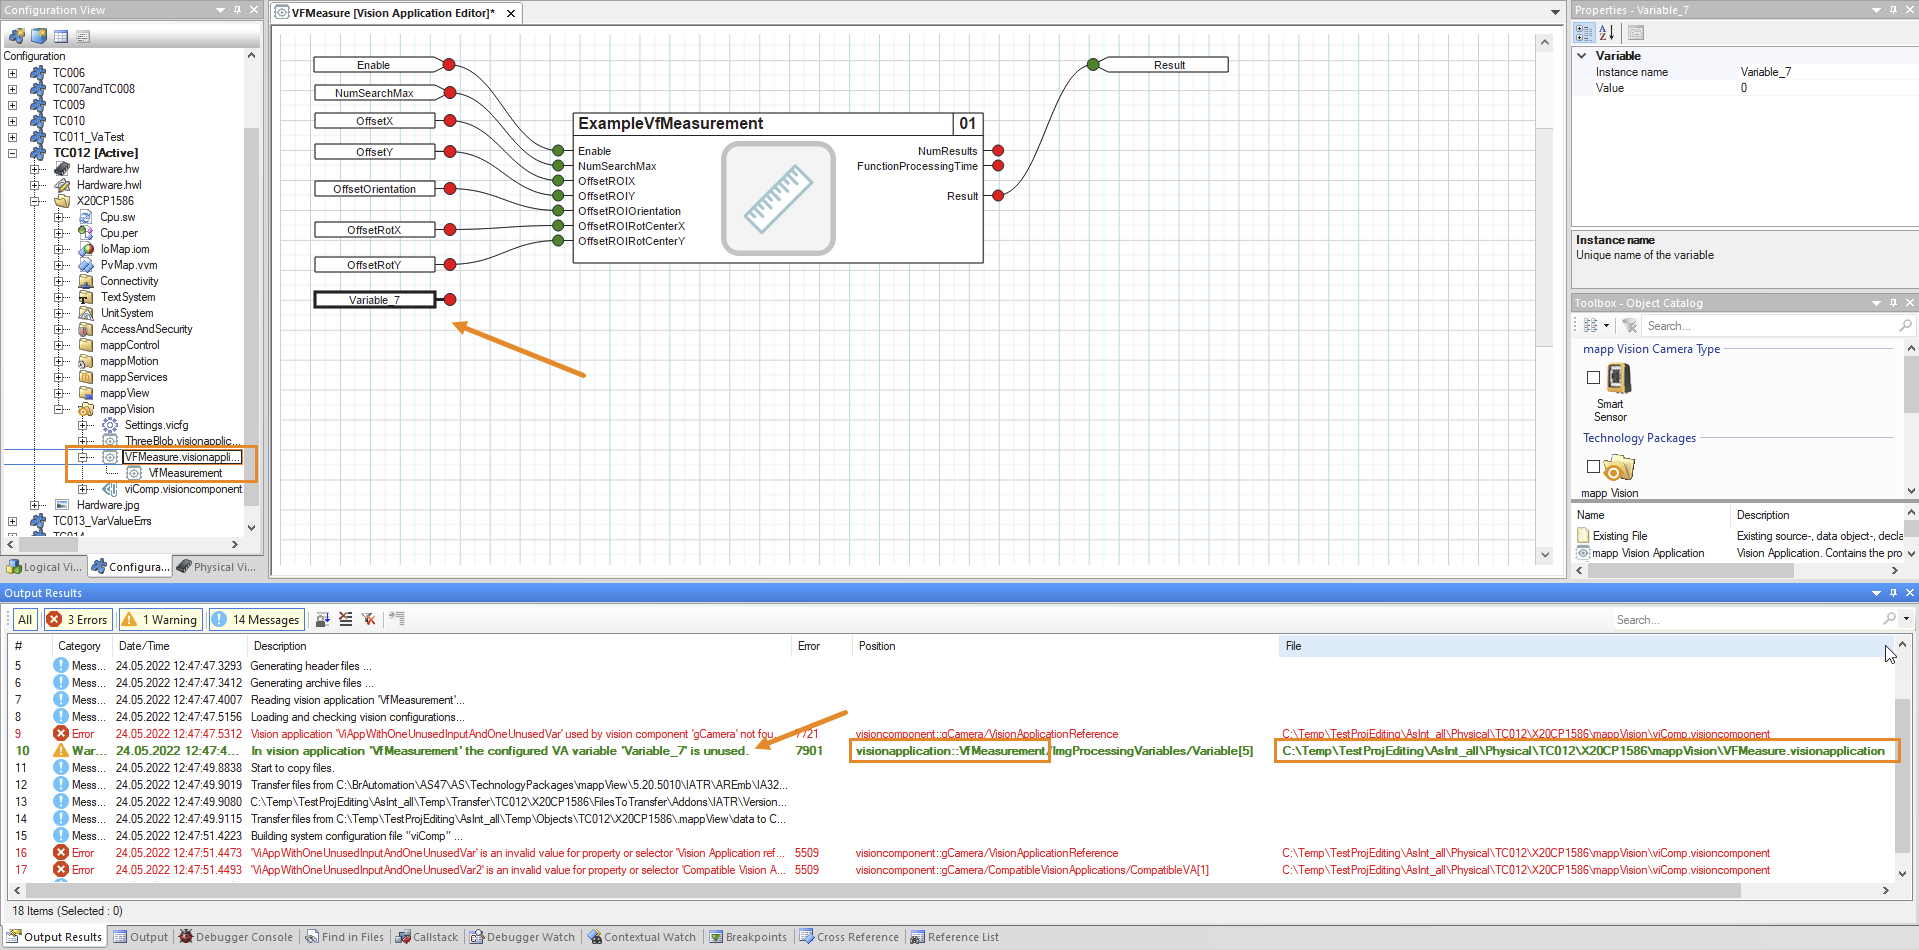This screenshot has height=950, width=1919.
Task: Collapse the Variable property category
Action: (x=1582, y=56)
